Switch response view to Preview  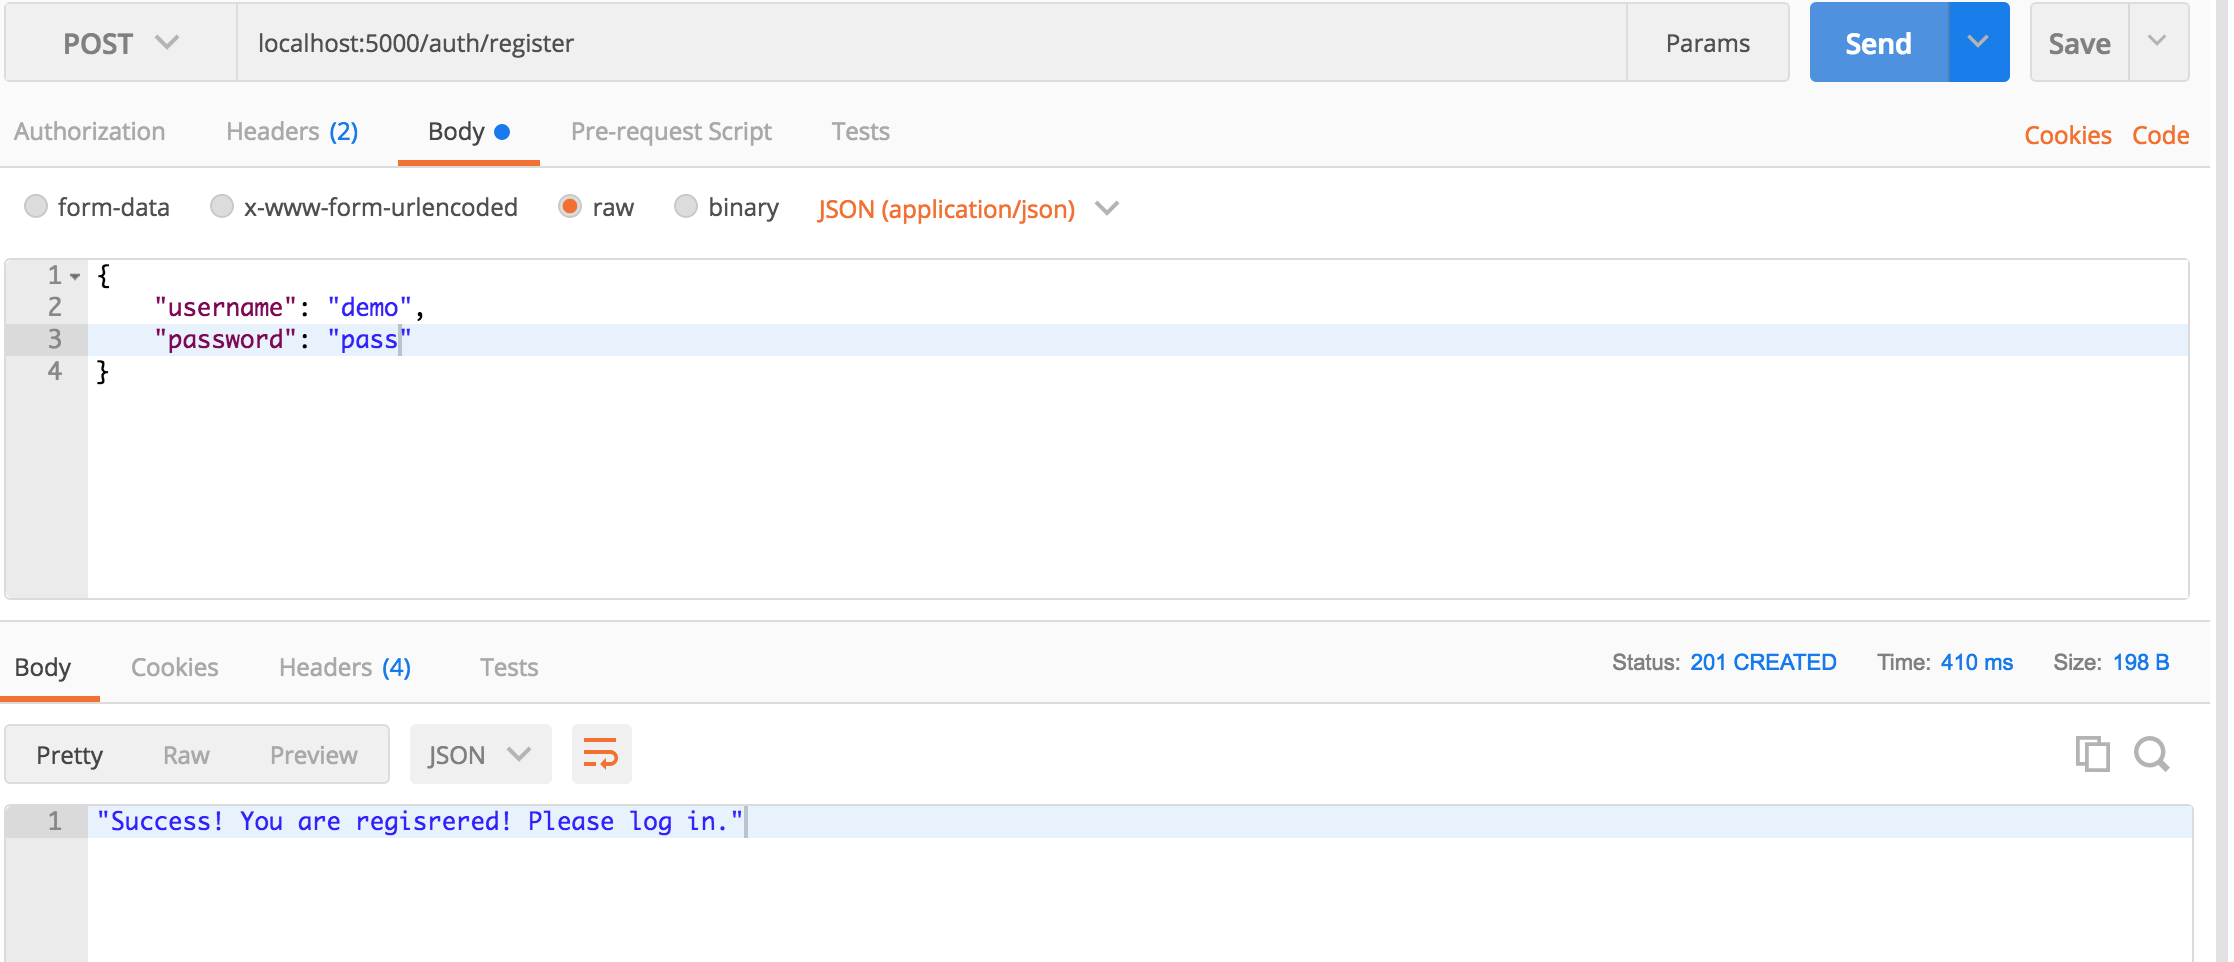pyautogui.click(x=314, y=755)
